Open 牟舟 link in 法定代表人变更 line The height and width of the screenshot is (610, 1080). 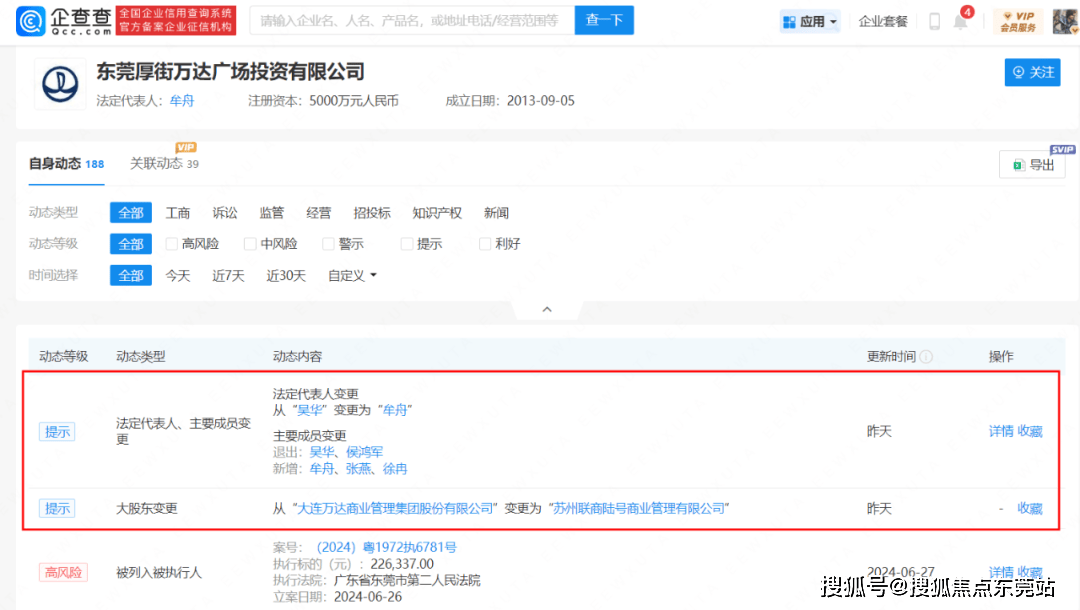coord(395,410)
